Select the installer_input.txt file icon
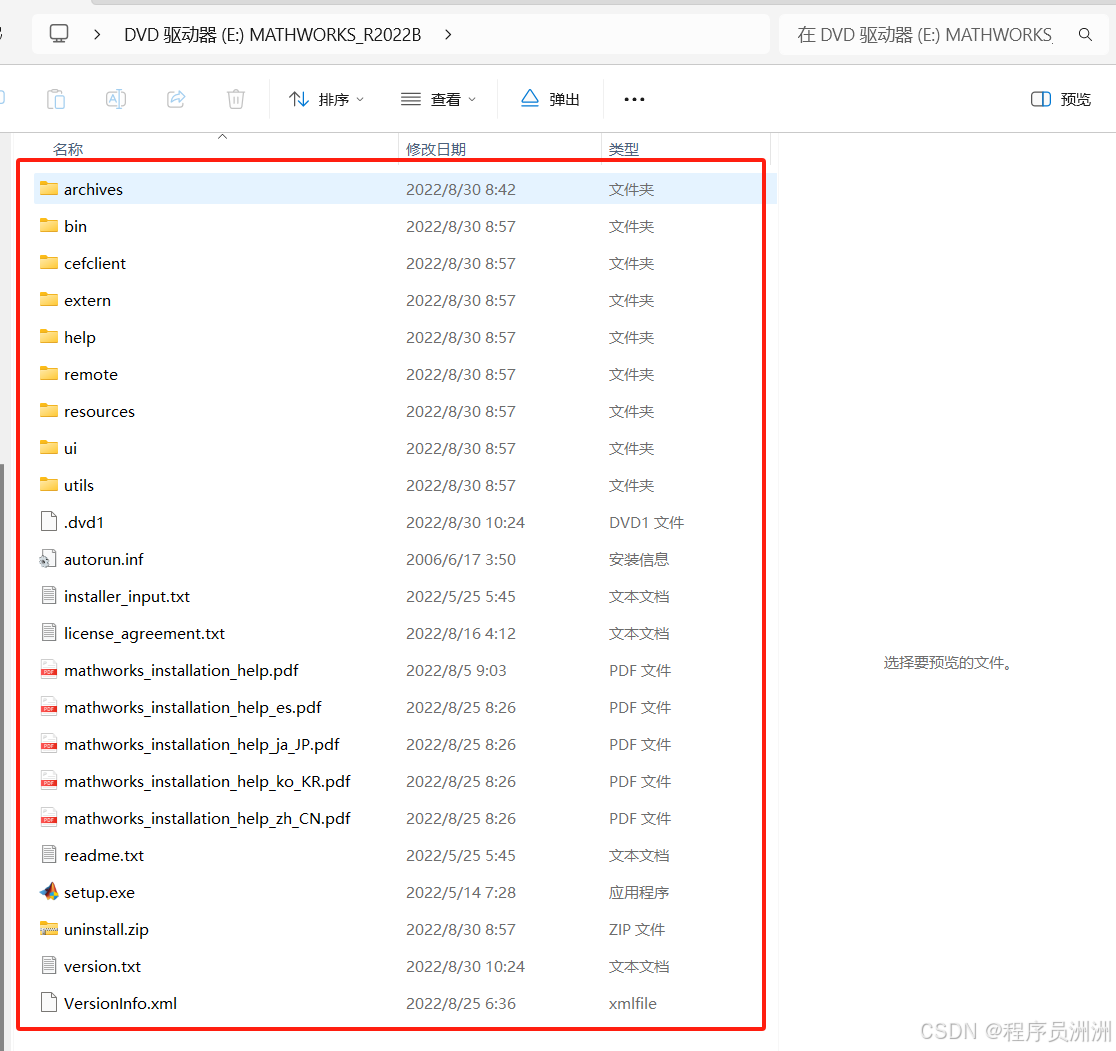Viewport: 1116px width, 1051px height. click(x=49, y=596)
